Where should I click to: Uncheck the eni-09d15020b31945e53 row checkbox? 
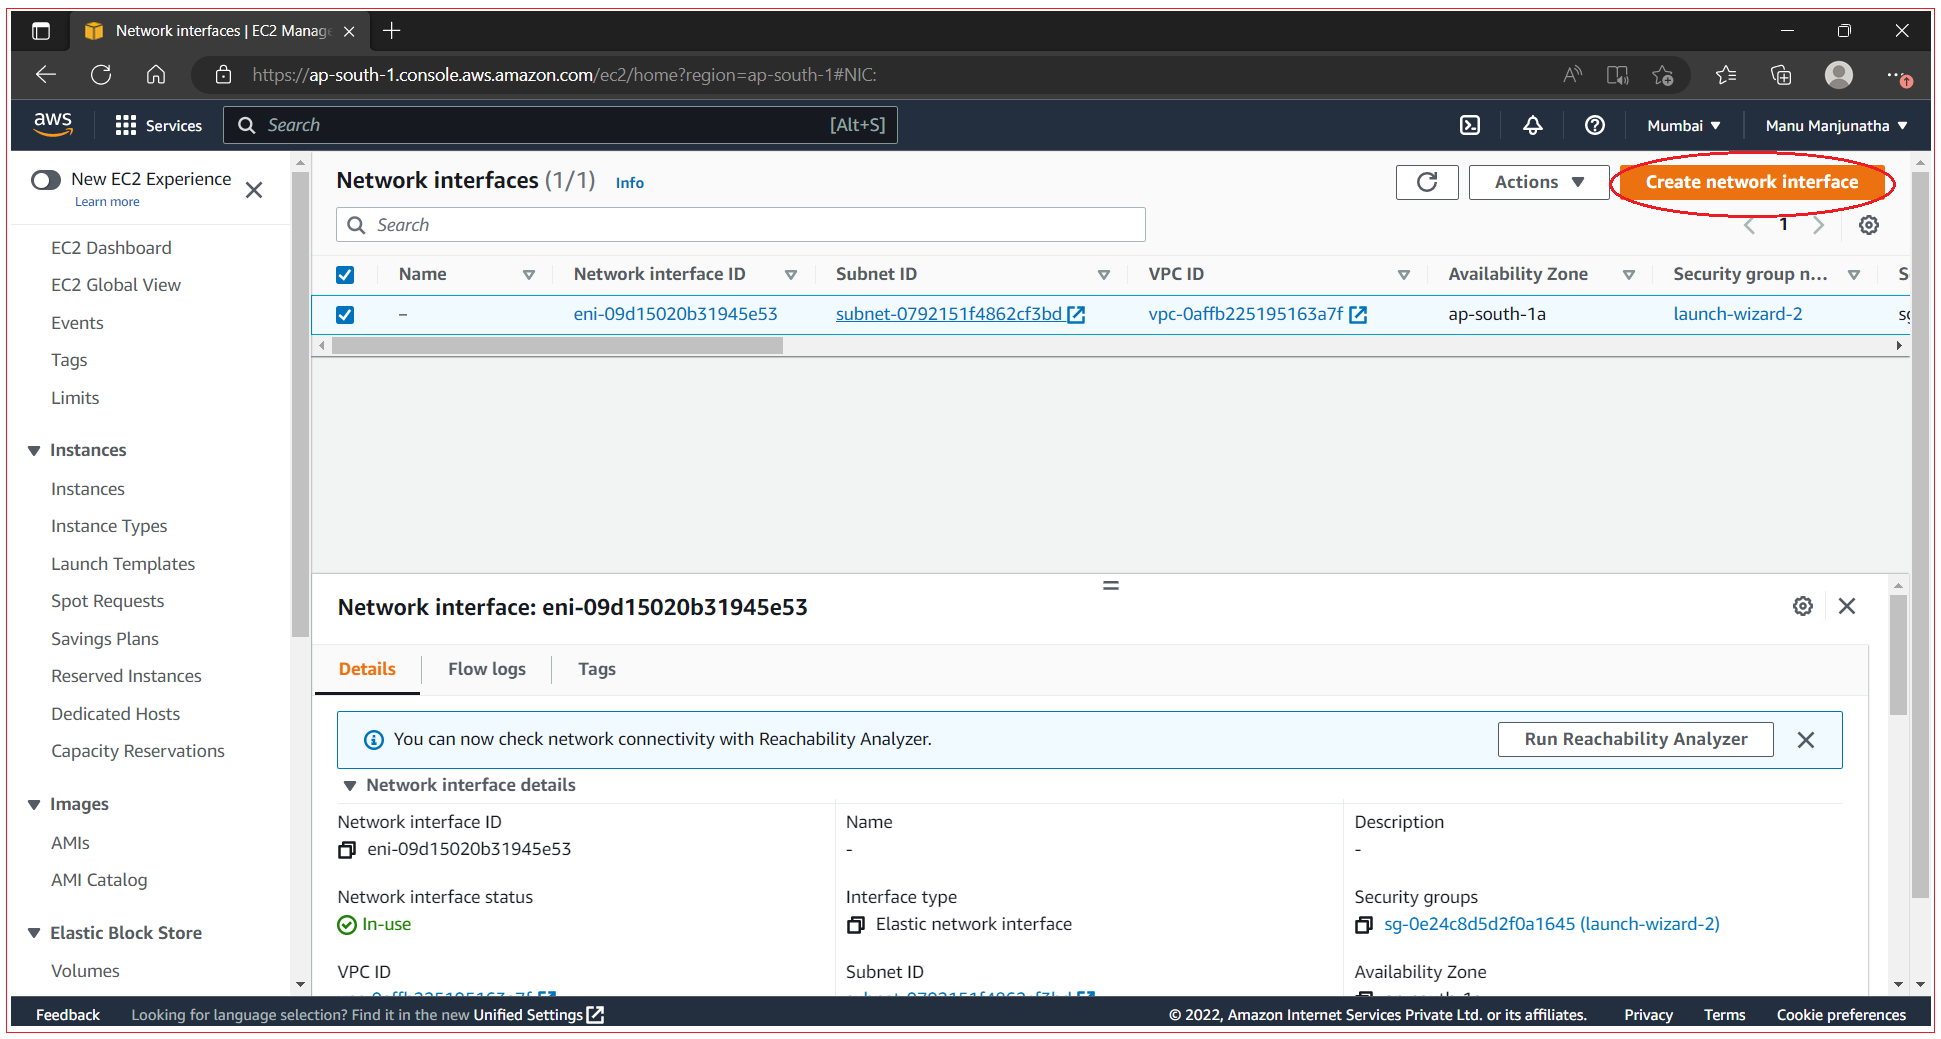[345, 315]
